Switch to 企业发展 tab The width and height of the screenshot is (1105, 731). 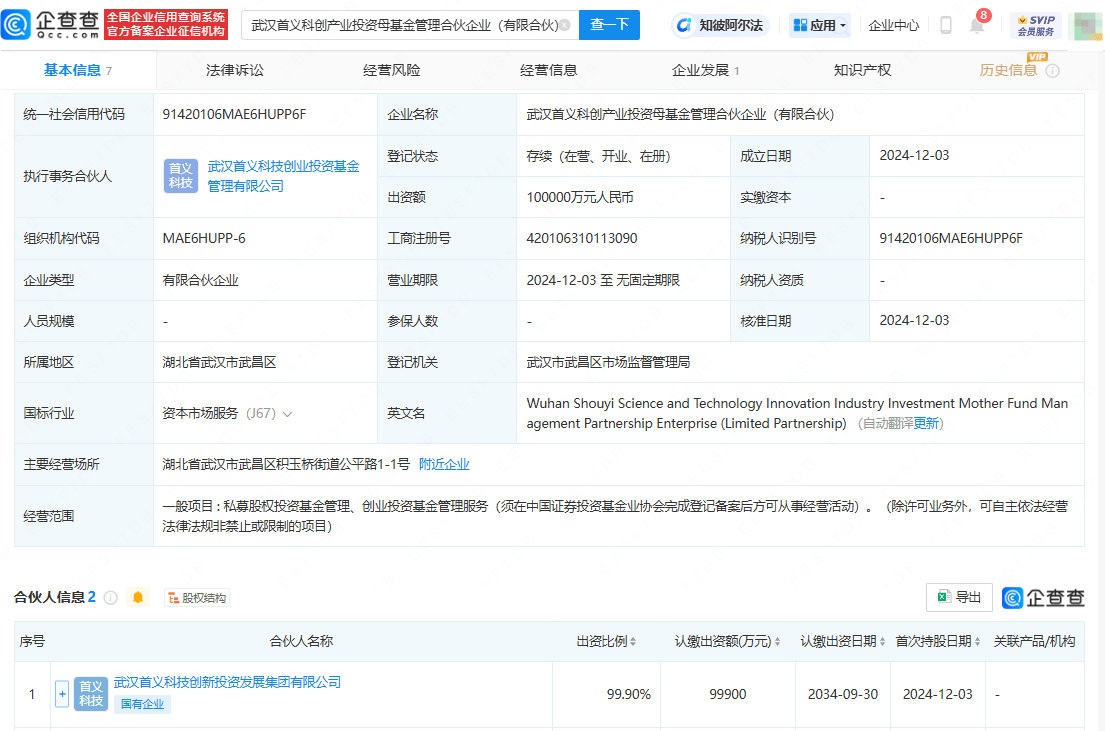(705, 70)
